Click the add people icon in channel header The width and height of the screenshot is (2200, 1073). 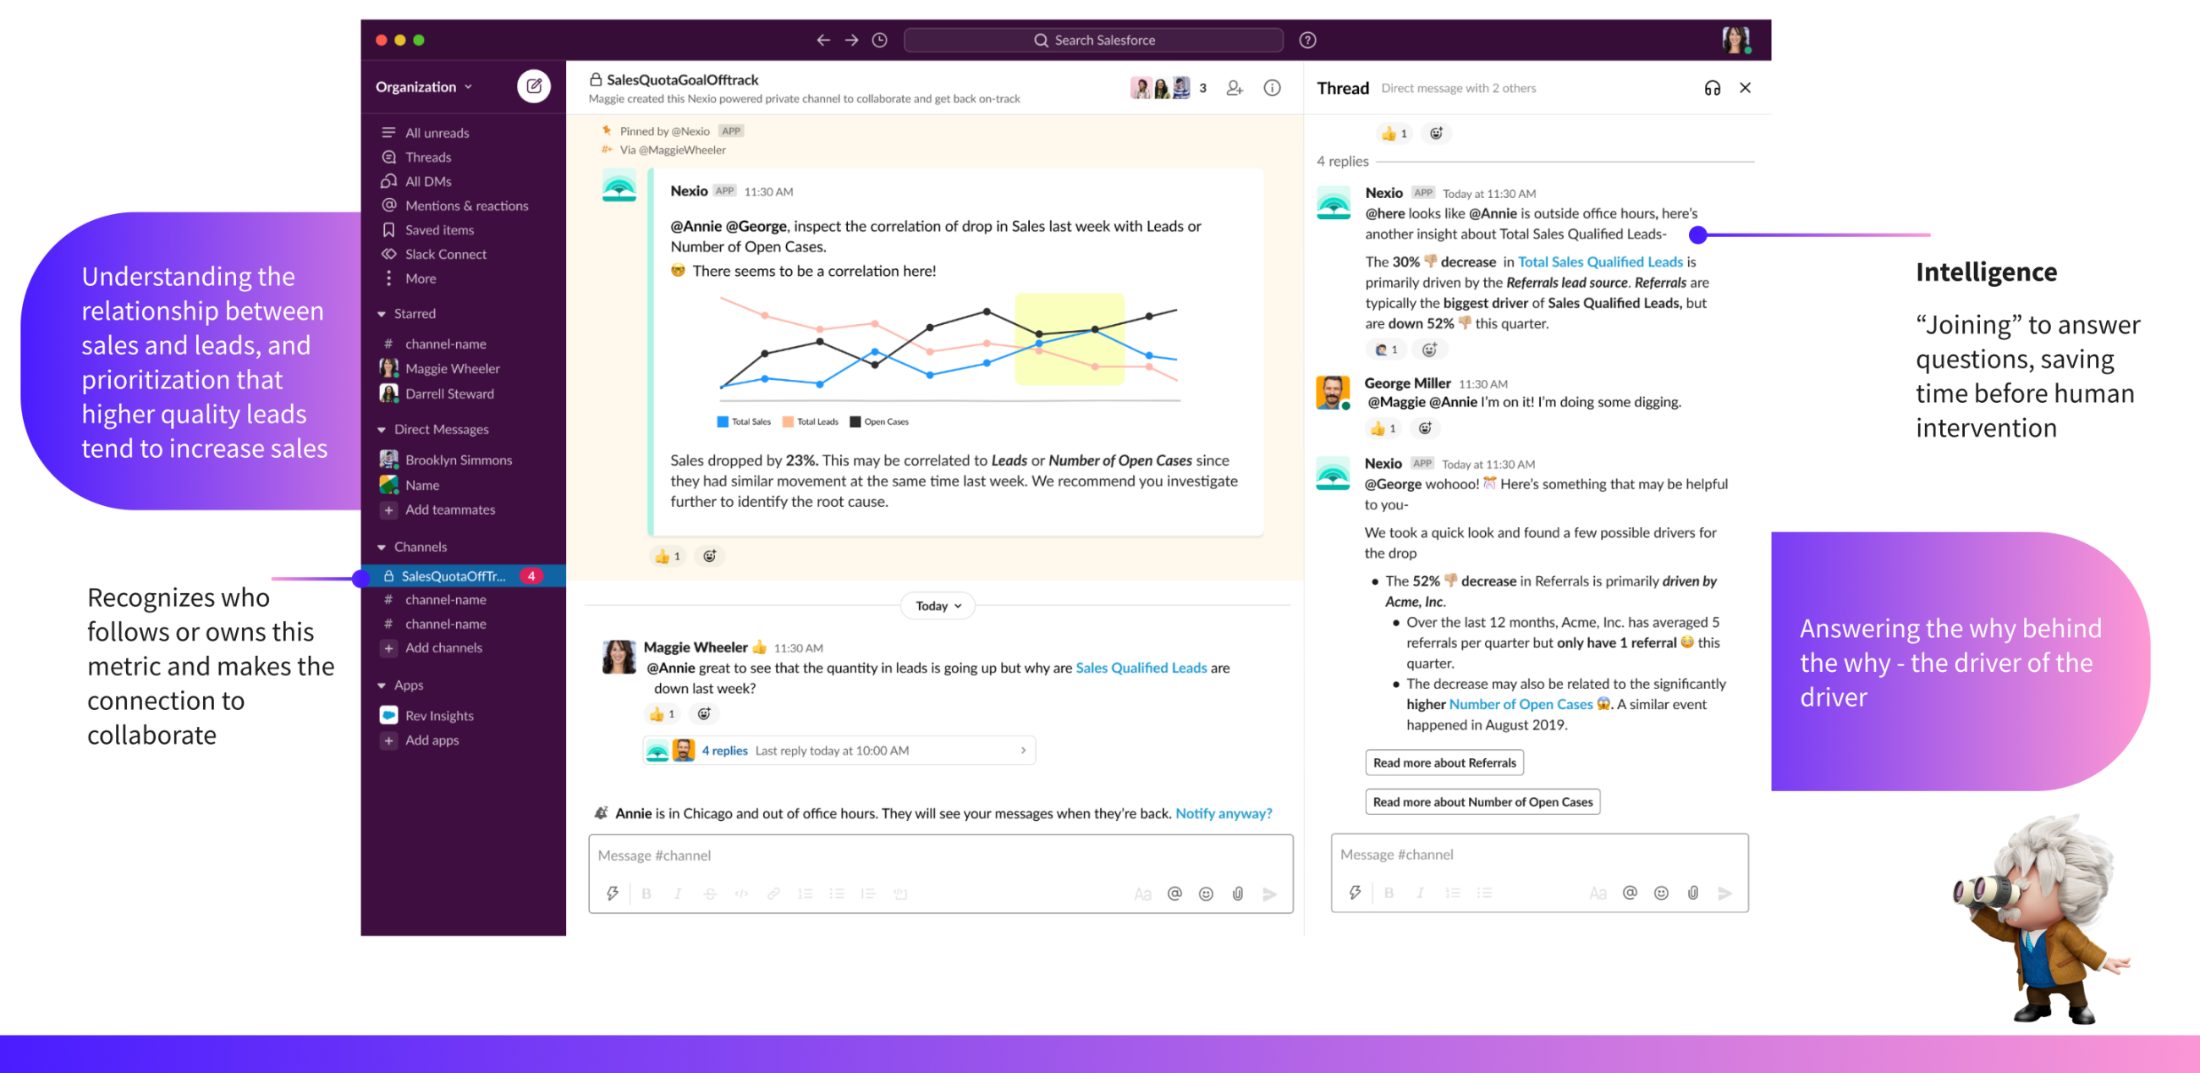tap(1235, 88)
